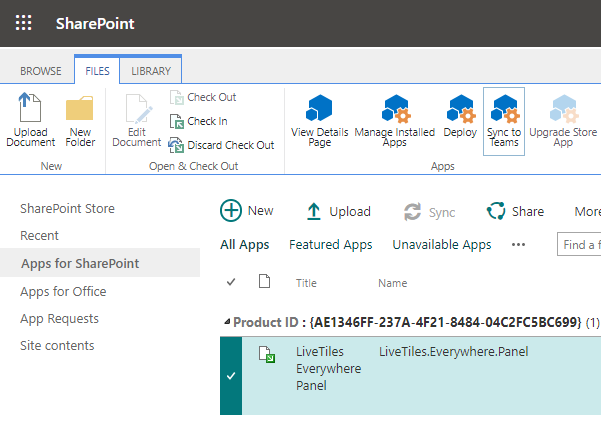Click Check Out in the ribbon
Screen dimensions: 601x429
203,97
